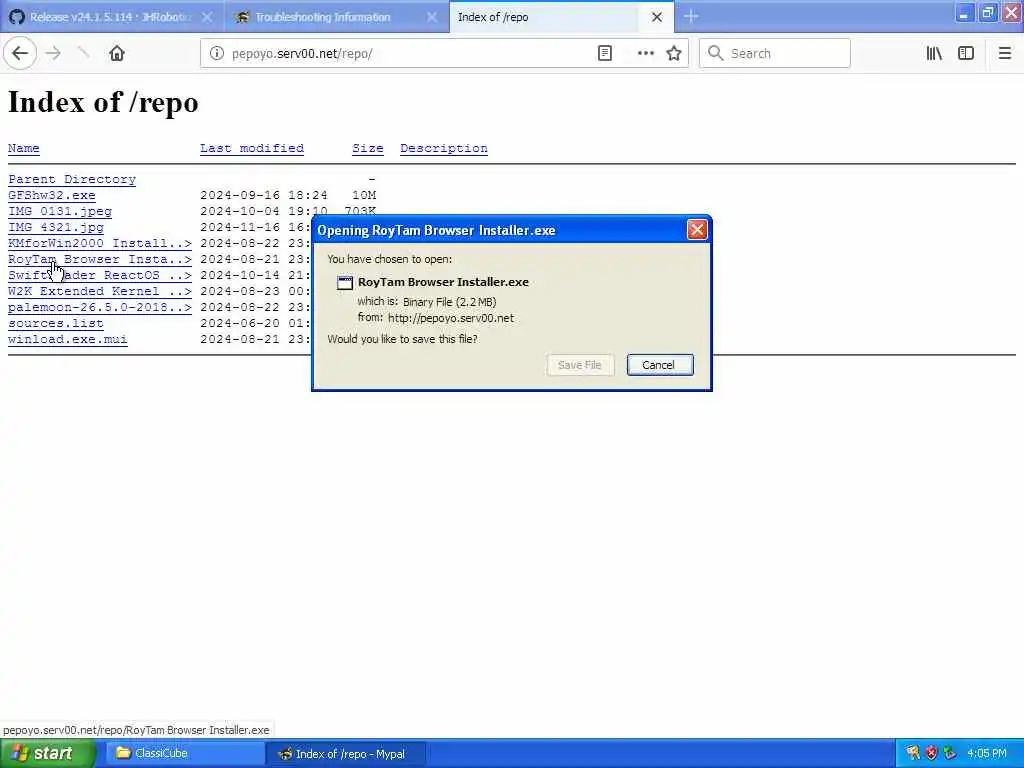The height and width of the screenshot is (768, 1024).
Task: Bookmark this page with the star
Action: pos(674,54)
